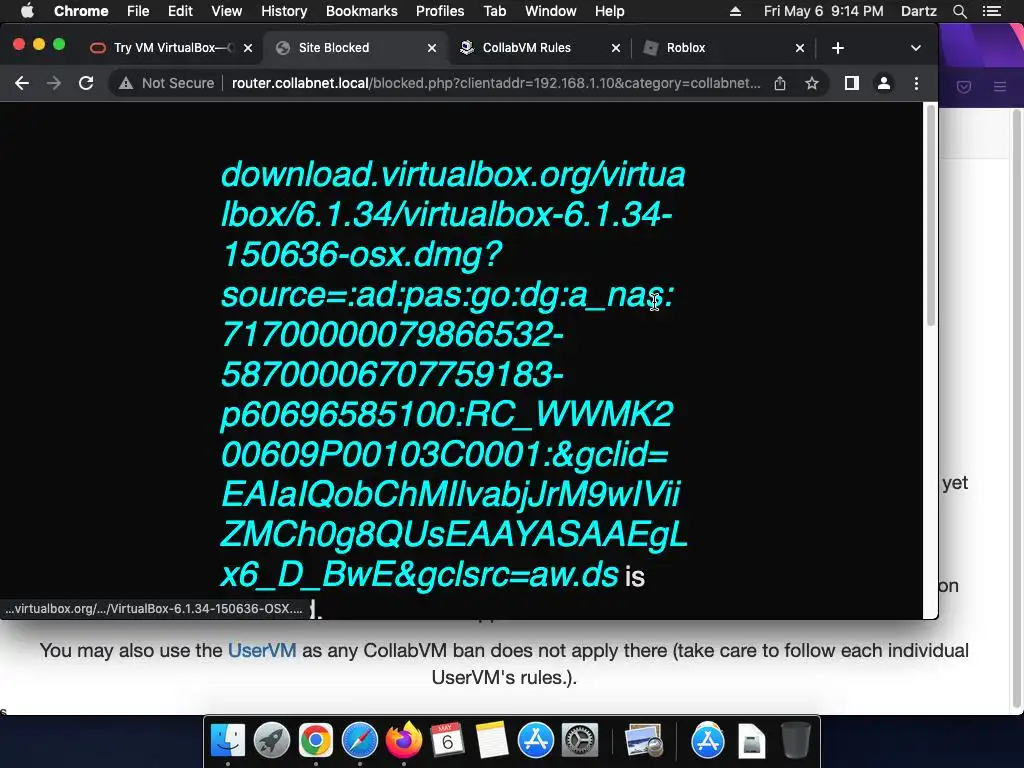Open the UserVM link in Firefox window

click(262, 650)
